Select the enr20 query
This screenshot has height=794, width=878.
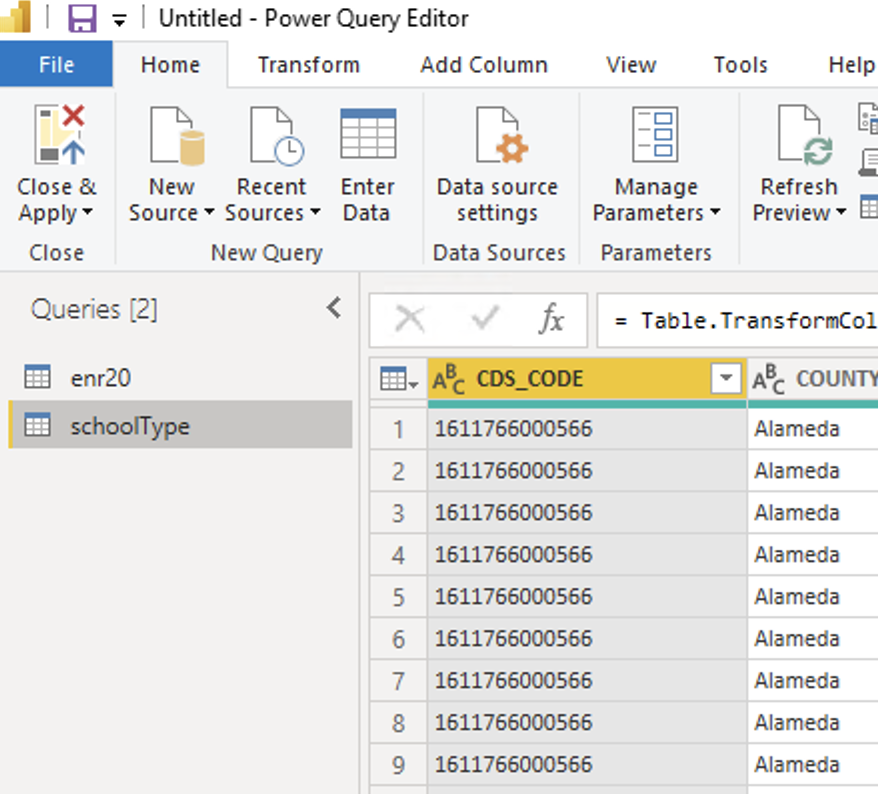pyautogui.click(x=181, y=378)
